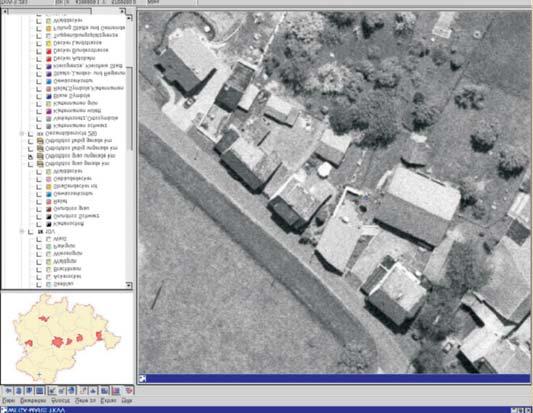Click the eighth icon in the toolbar row
The width and height of the screenshot is (533, 413).
pos(83,391)
